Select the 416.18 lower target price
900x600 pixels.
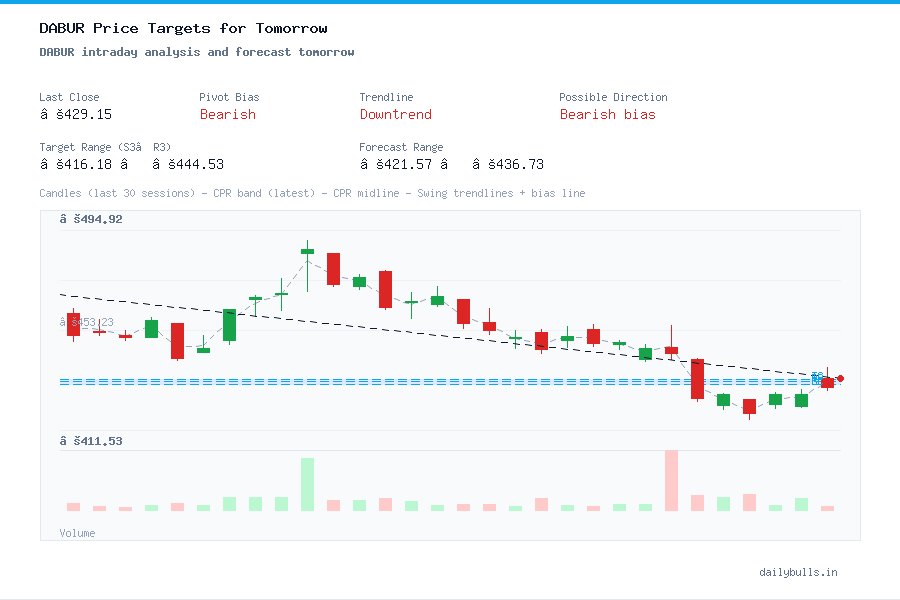point(76,164)
